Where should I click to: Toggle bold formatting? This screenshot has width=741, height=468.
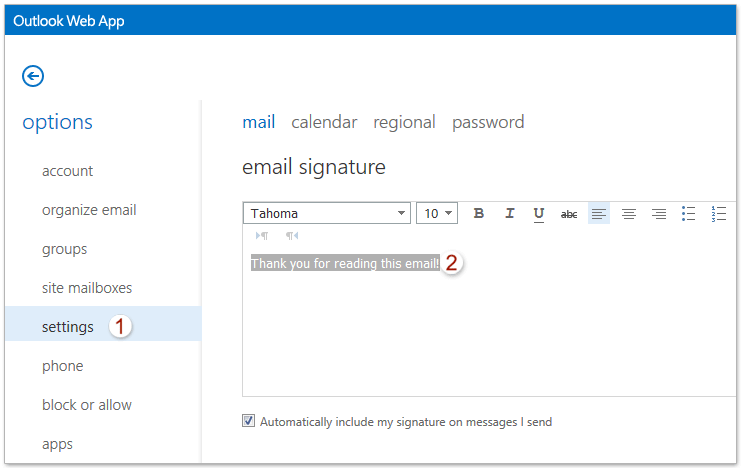tap(478, 213)
